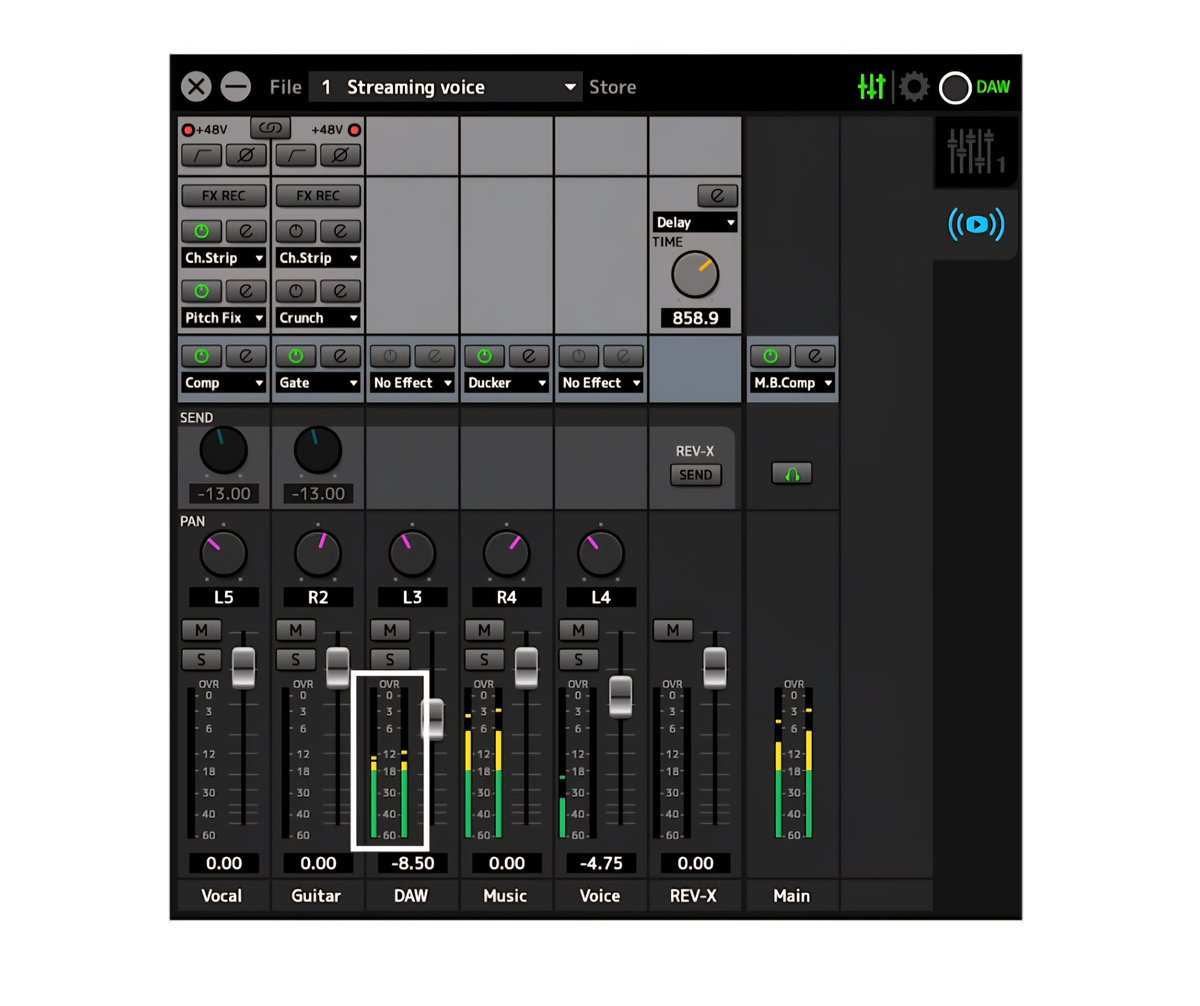1200x1006 pixels.
Task: Open settings via the gear icon
Action: 914,87
